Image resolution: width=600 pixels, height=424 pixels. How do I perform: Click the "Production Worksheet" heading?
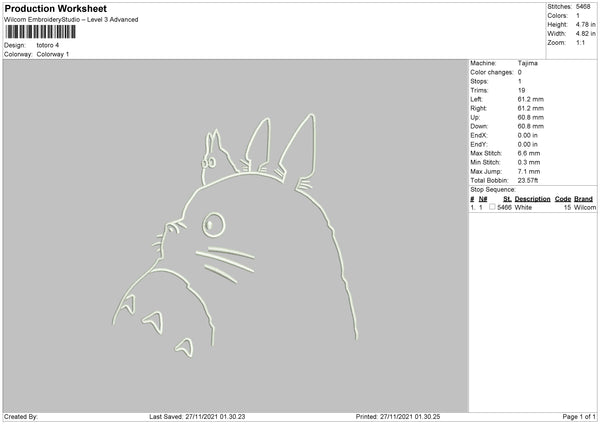[x=55, y=8]
